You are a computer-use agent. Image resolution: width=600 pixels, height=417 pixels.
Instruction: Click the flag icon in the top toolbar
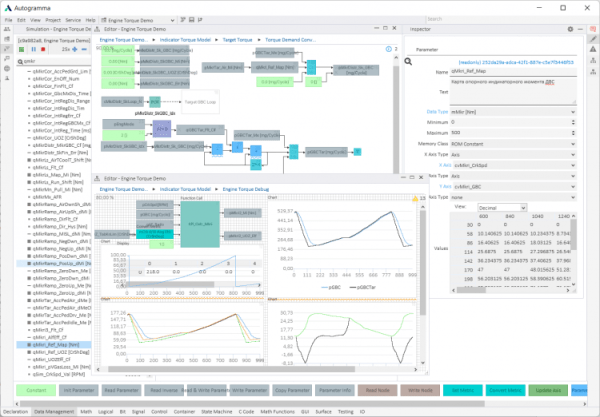coord(200,20)
